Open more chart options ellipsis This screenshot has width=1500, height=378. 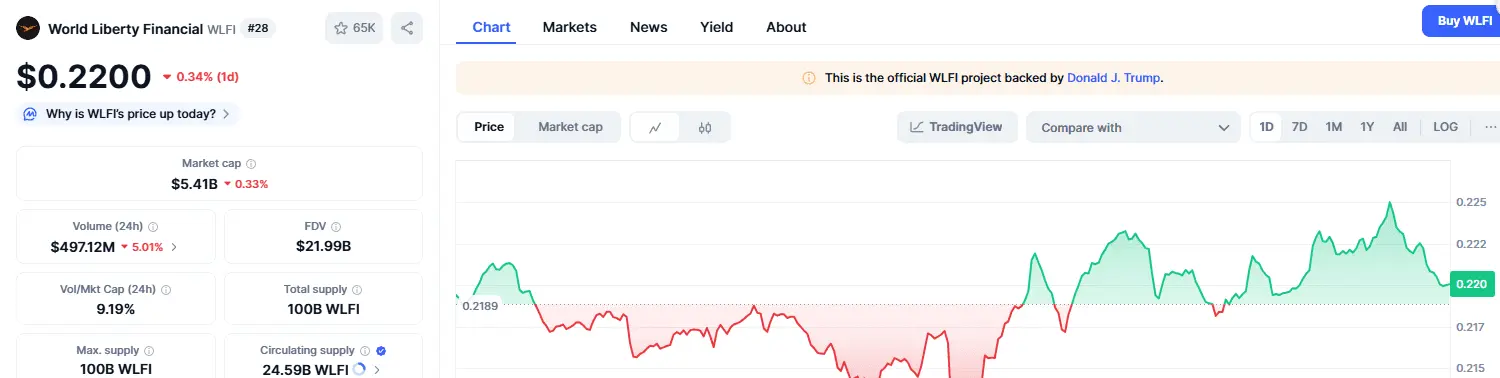1490,127
